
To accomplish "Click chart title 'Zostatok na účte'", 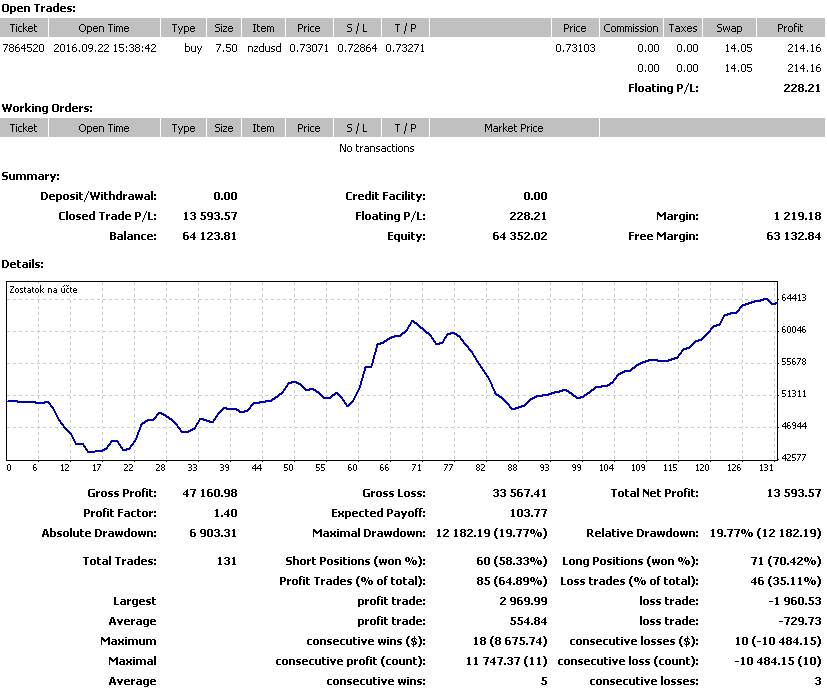I will pos(43,290).
